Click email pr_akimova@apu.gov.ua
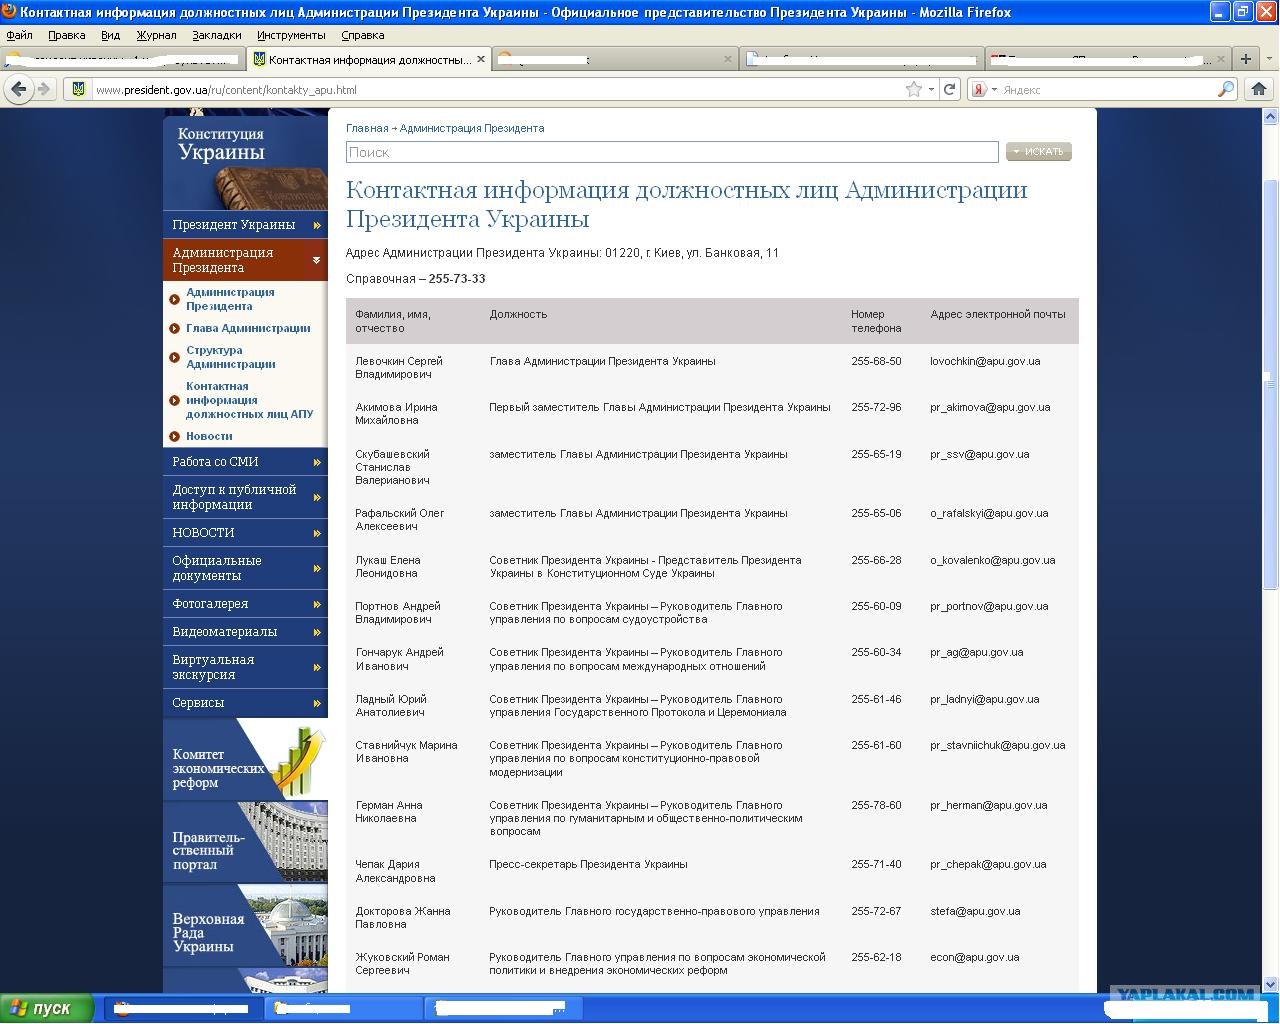Image resolution: width=1280 pixels, height=1024 pixels. click(990, 407)
